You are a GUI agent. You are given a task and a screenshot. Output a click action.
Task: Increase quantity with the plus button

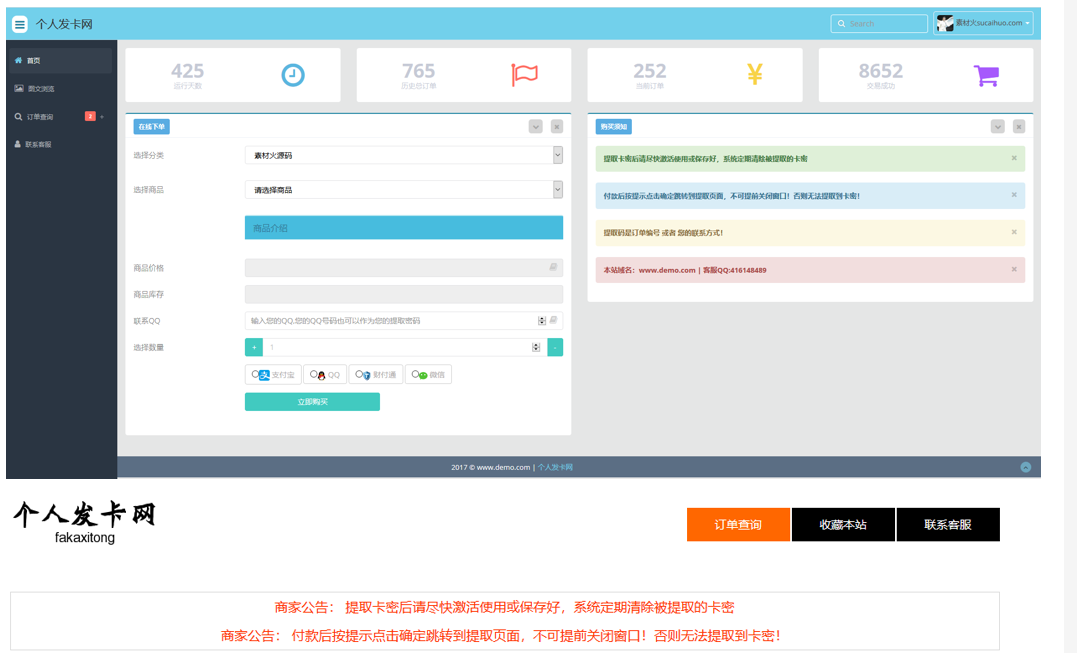pyautogui.click(x=254, y=347)
